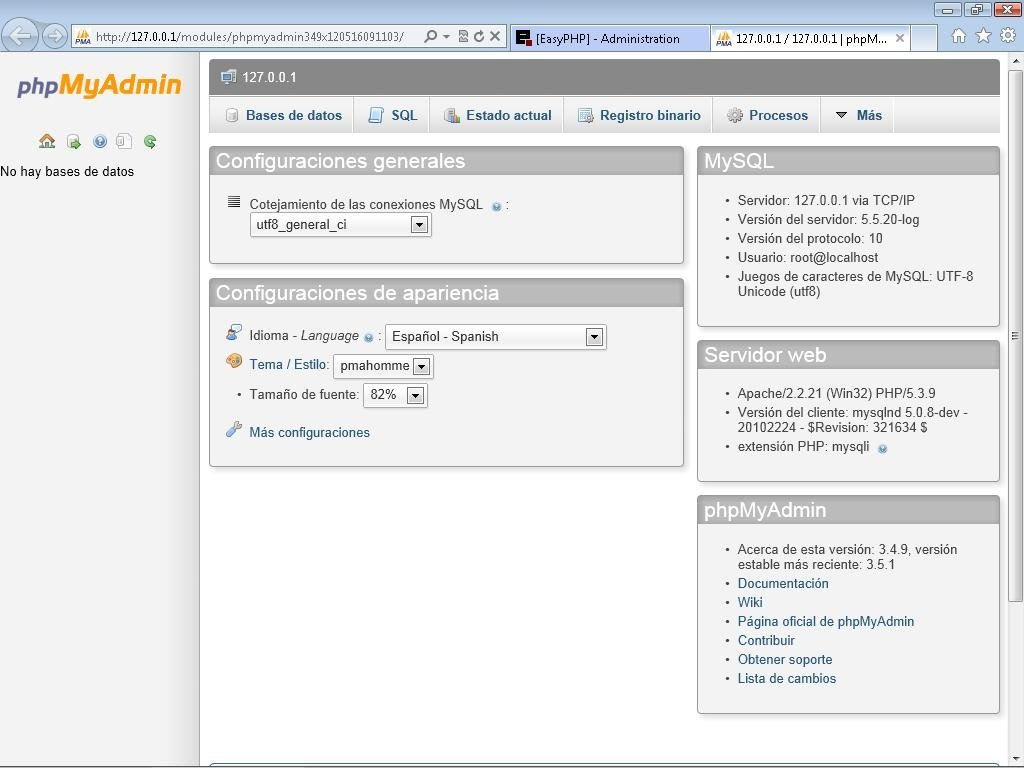Click 'Apache/2.2.21 (Win32) PHP/5.3.9' text
Image resolution: width=1024 pixels, height=768 pixels.
[837, 393]
